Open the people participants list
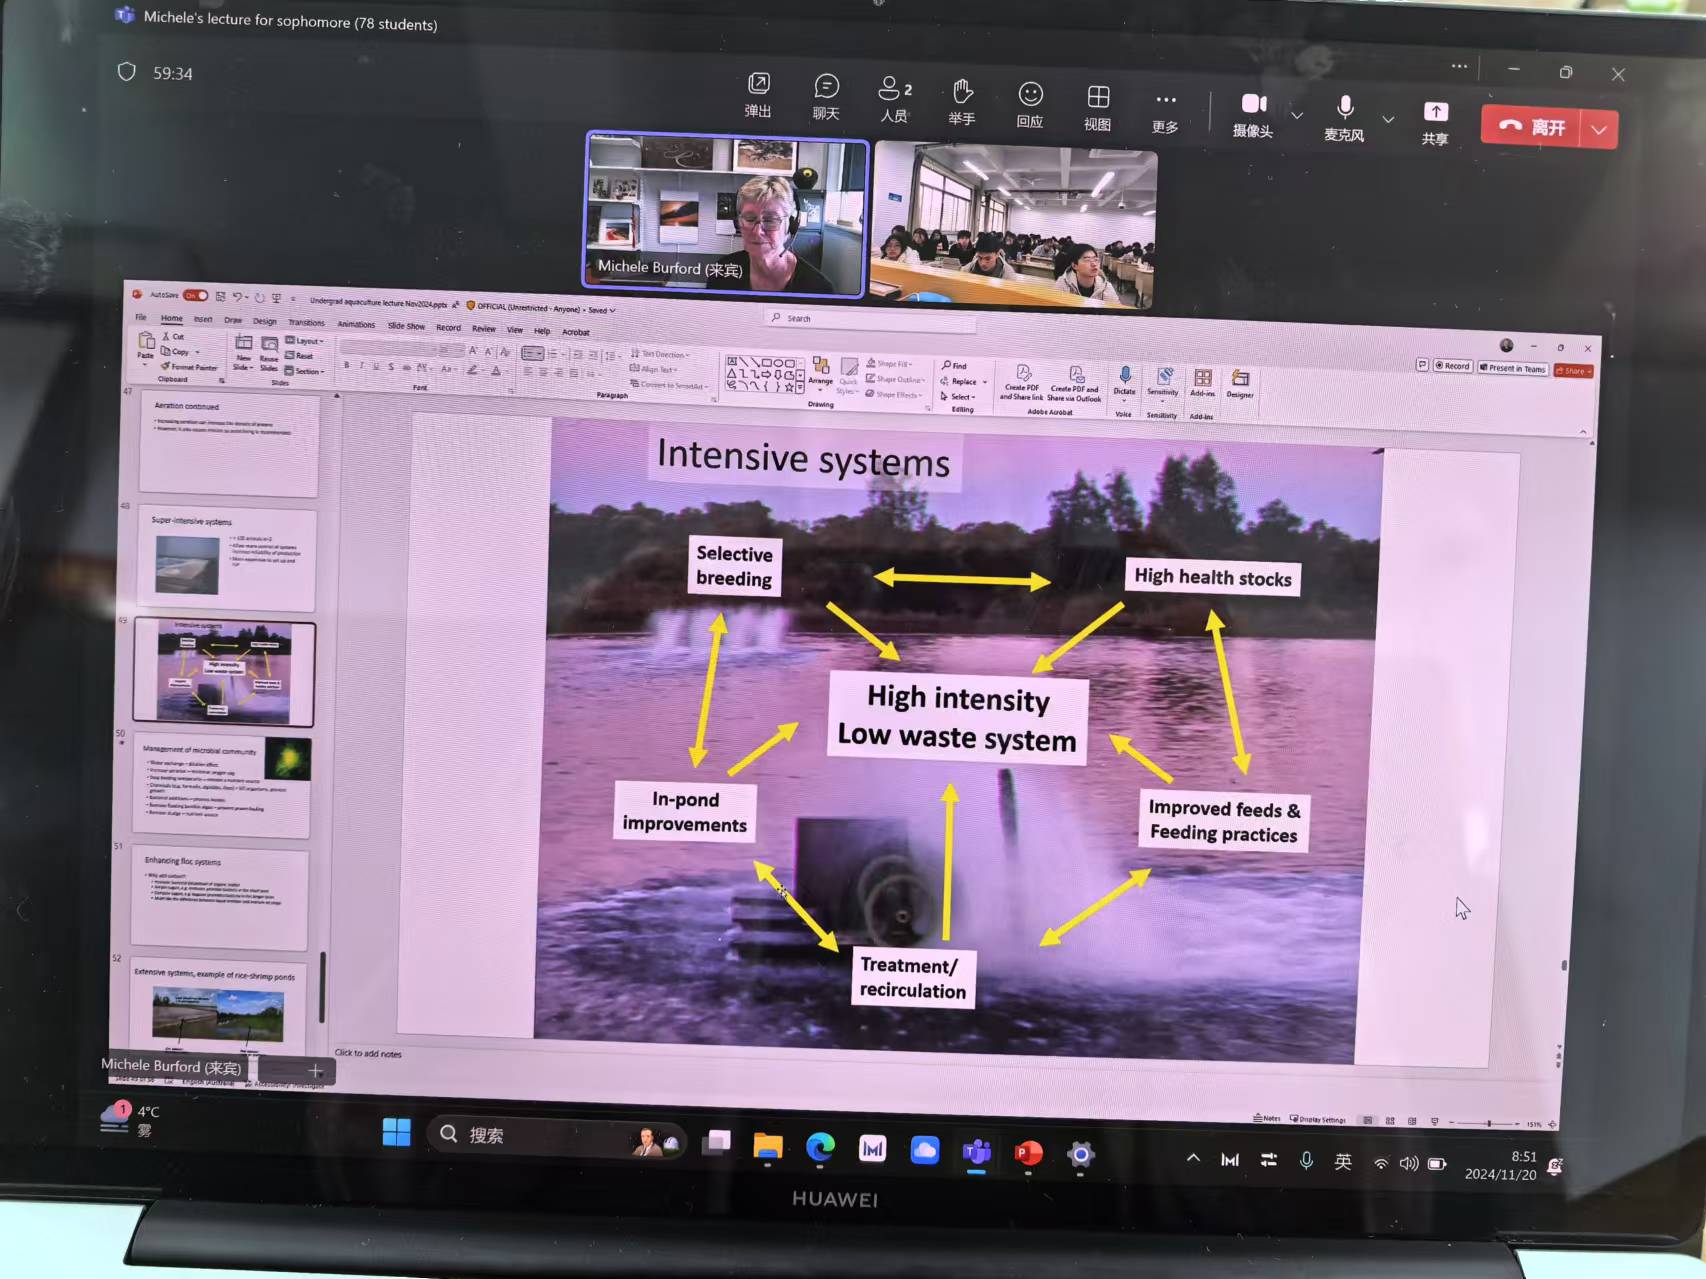The image size is (1706, 1279). point(894,98)
